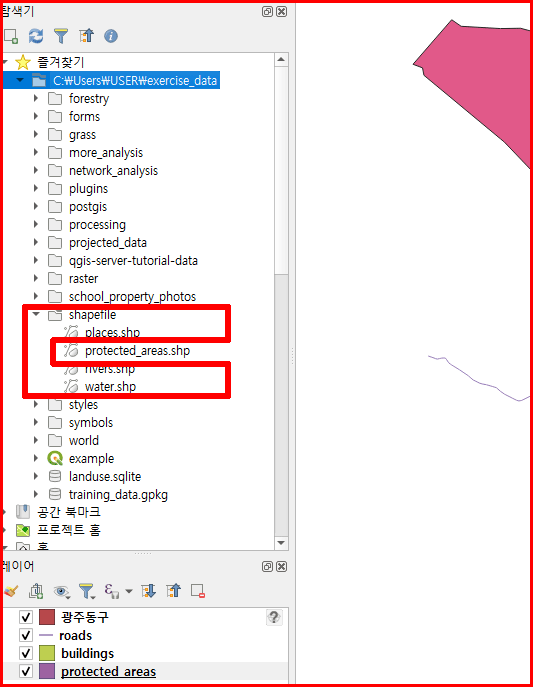Toggle the Browser properties info widget

tap(111, 36)
